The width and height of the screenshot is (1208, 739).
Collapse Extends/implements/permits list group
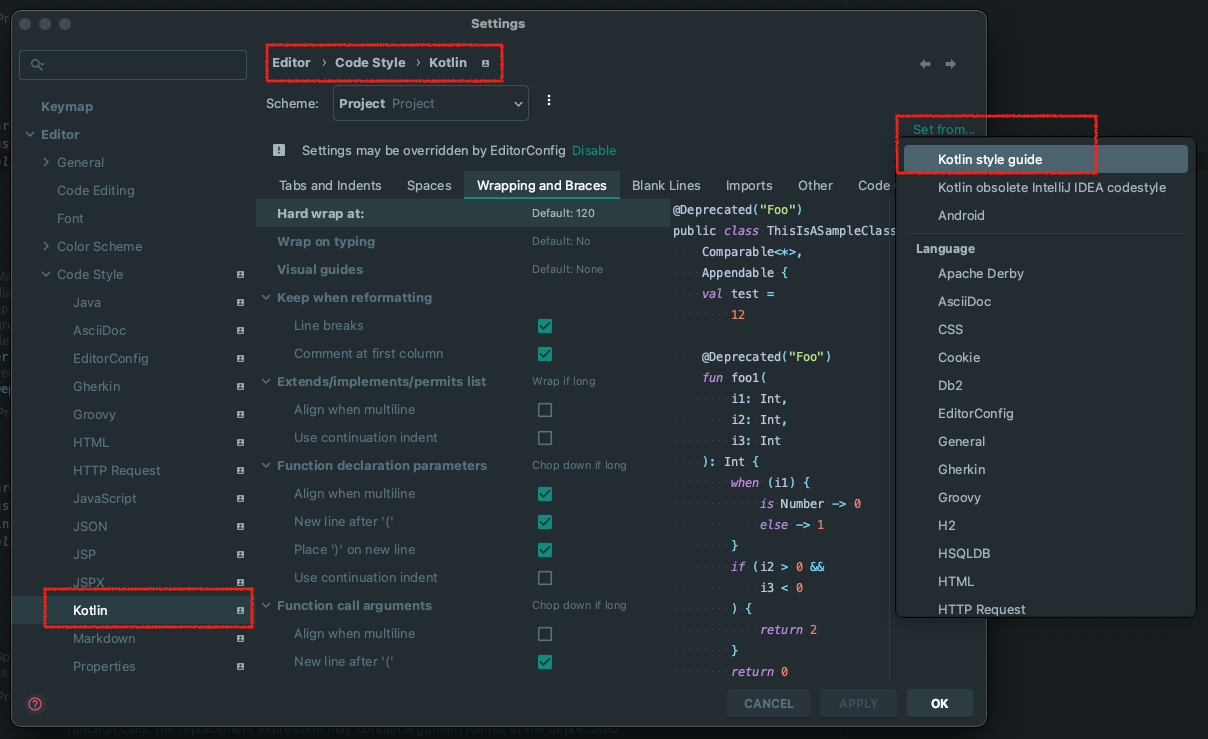coord(266,382)
